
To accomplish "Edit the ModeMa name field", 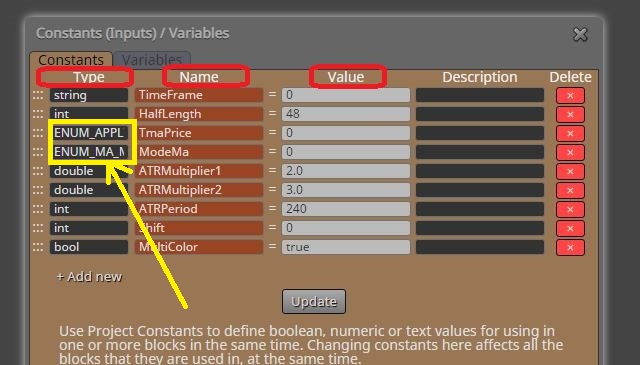I will pos(199,152).
